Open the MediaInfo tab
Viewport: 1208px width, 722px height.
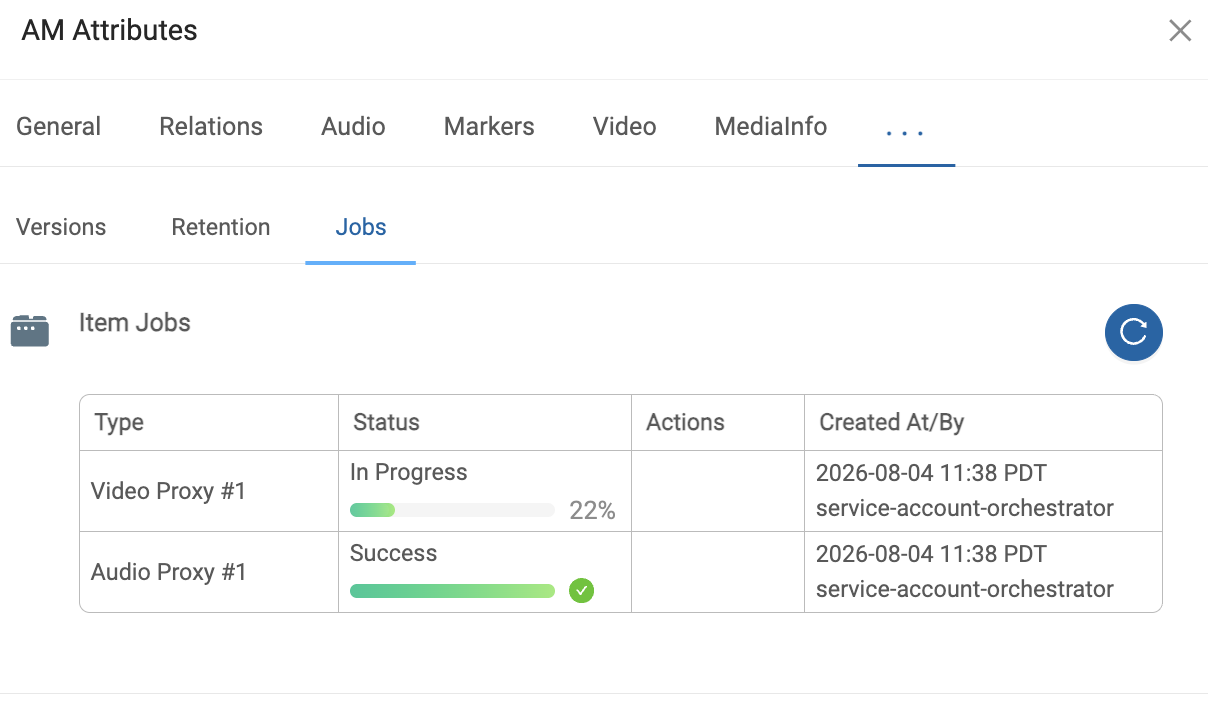[771, 127]
